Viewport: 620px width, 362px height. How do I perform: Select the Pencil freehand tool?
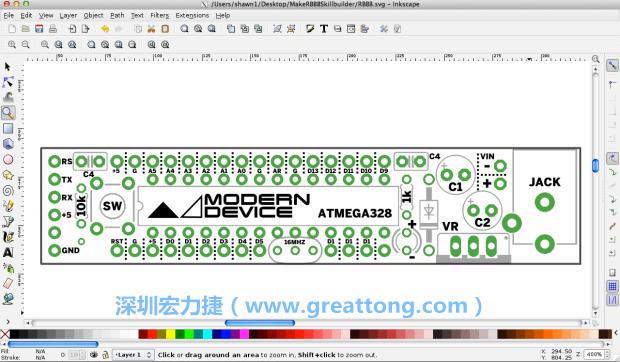point(8,206)
